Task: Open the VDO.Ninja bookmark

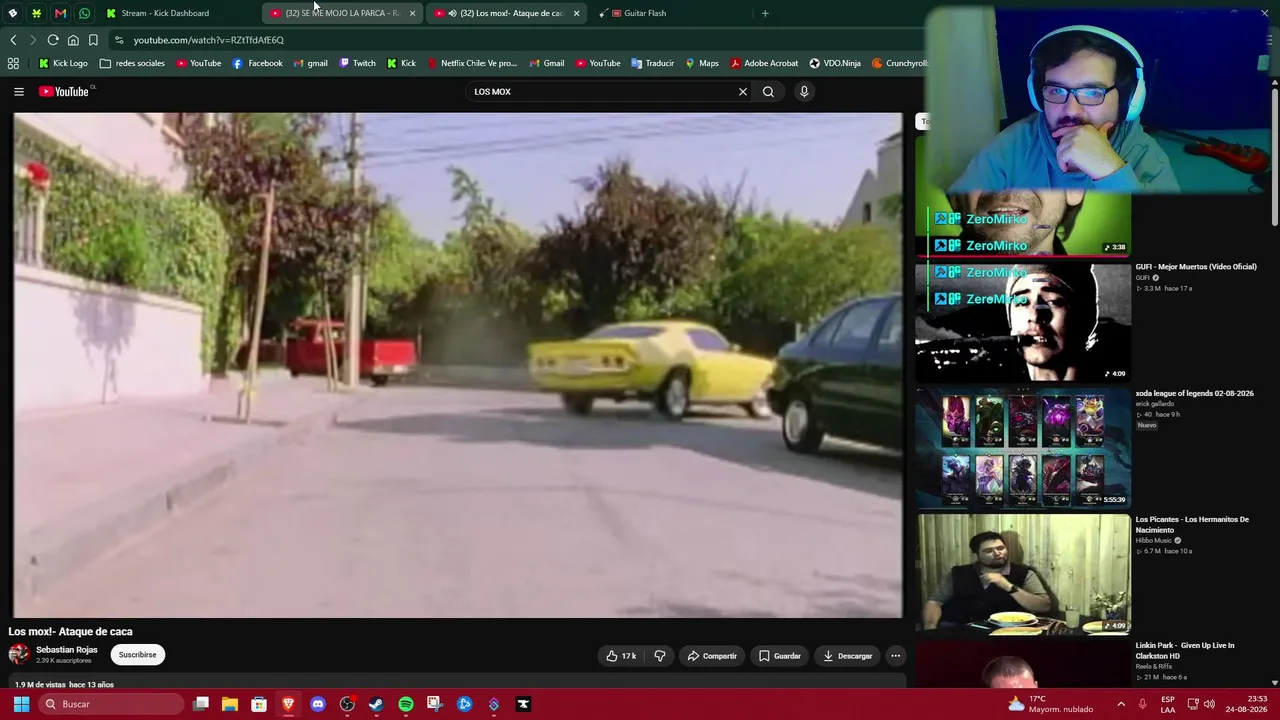Action: point(835,63)
